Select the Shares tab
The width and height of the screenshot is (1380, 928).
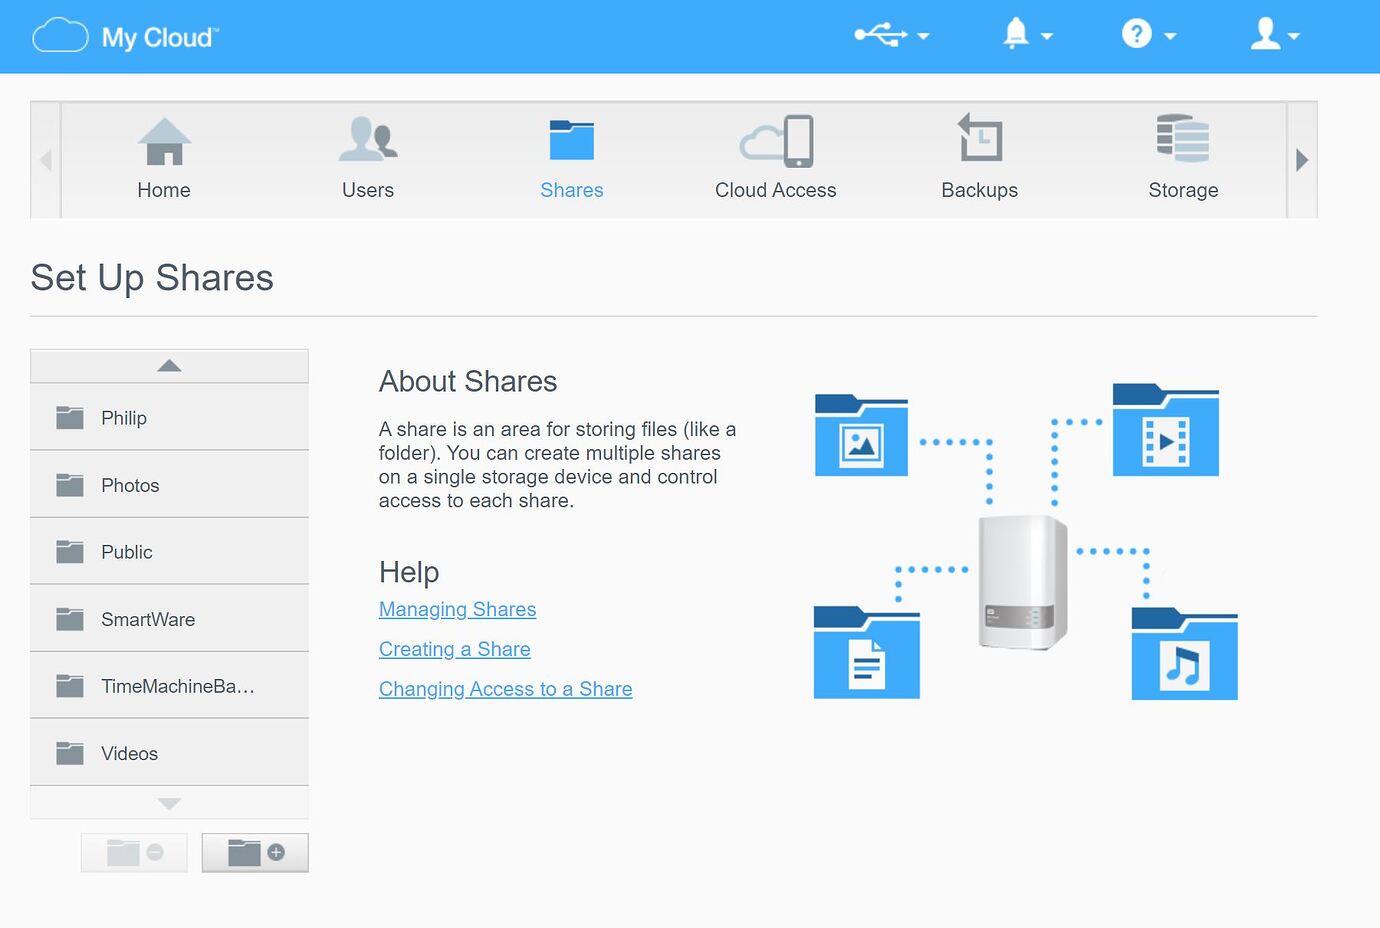pos(571,140)
